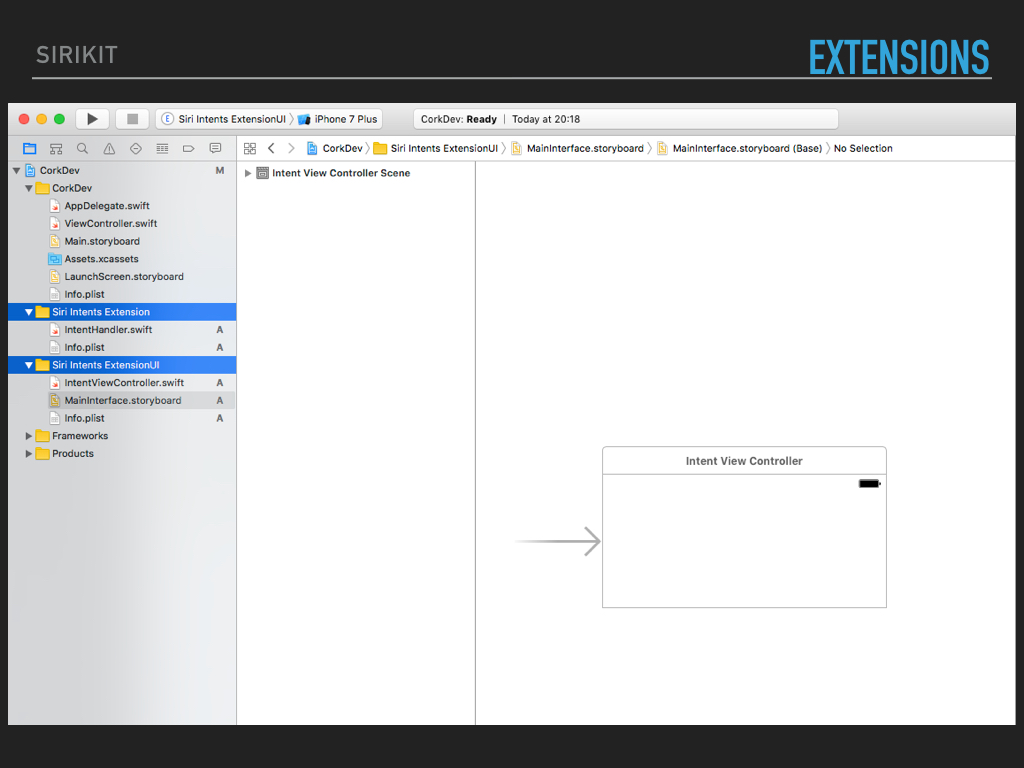Open IntentHandler.swift

[x=122, y=329]
